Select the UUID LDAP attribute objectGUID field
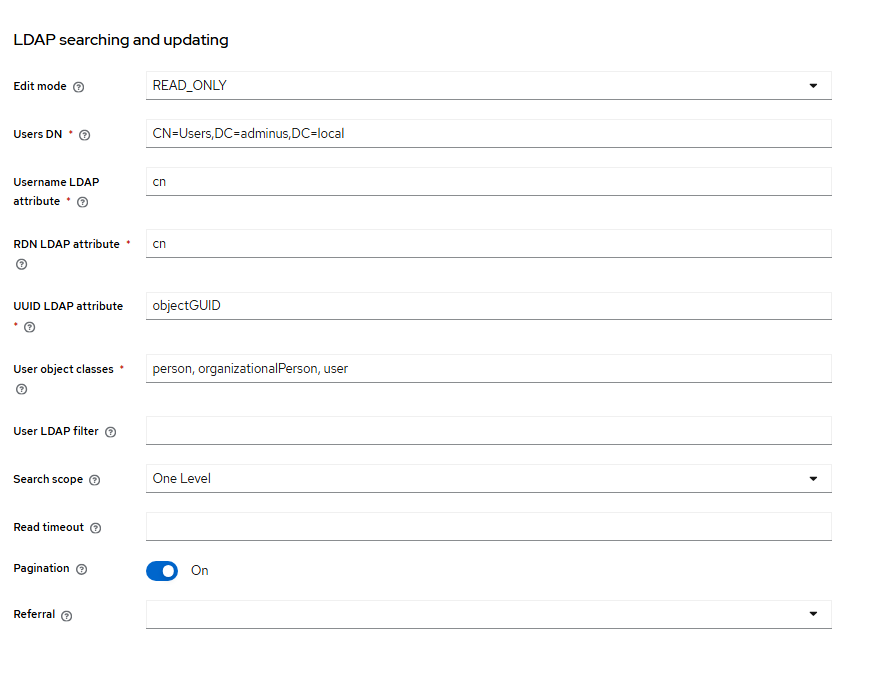The image size is (891, 693). point(488,306)
